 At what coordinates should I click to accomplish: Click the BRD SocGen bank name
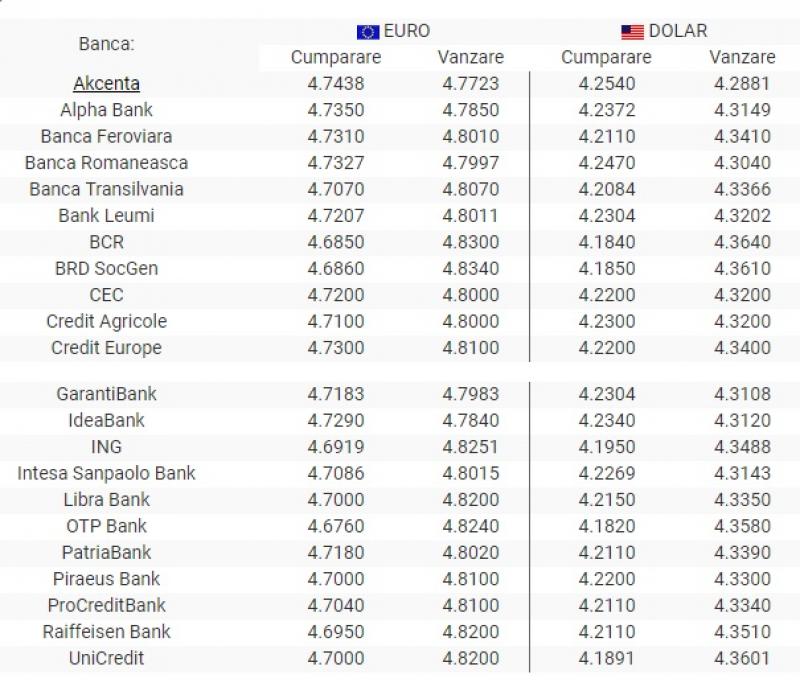pyautogui.click(x=106, y=268)
